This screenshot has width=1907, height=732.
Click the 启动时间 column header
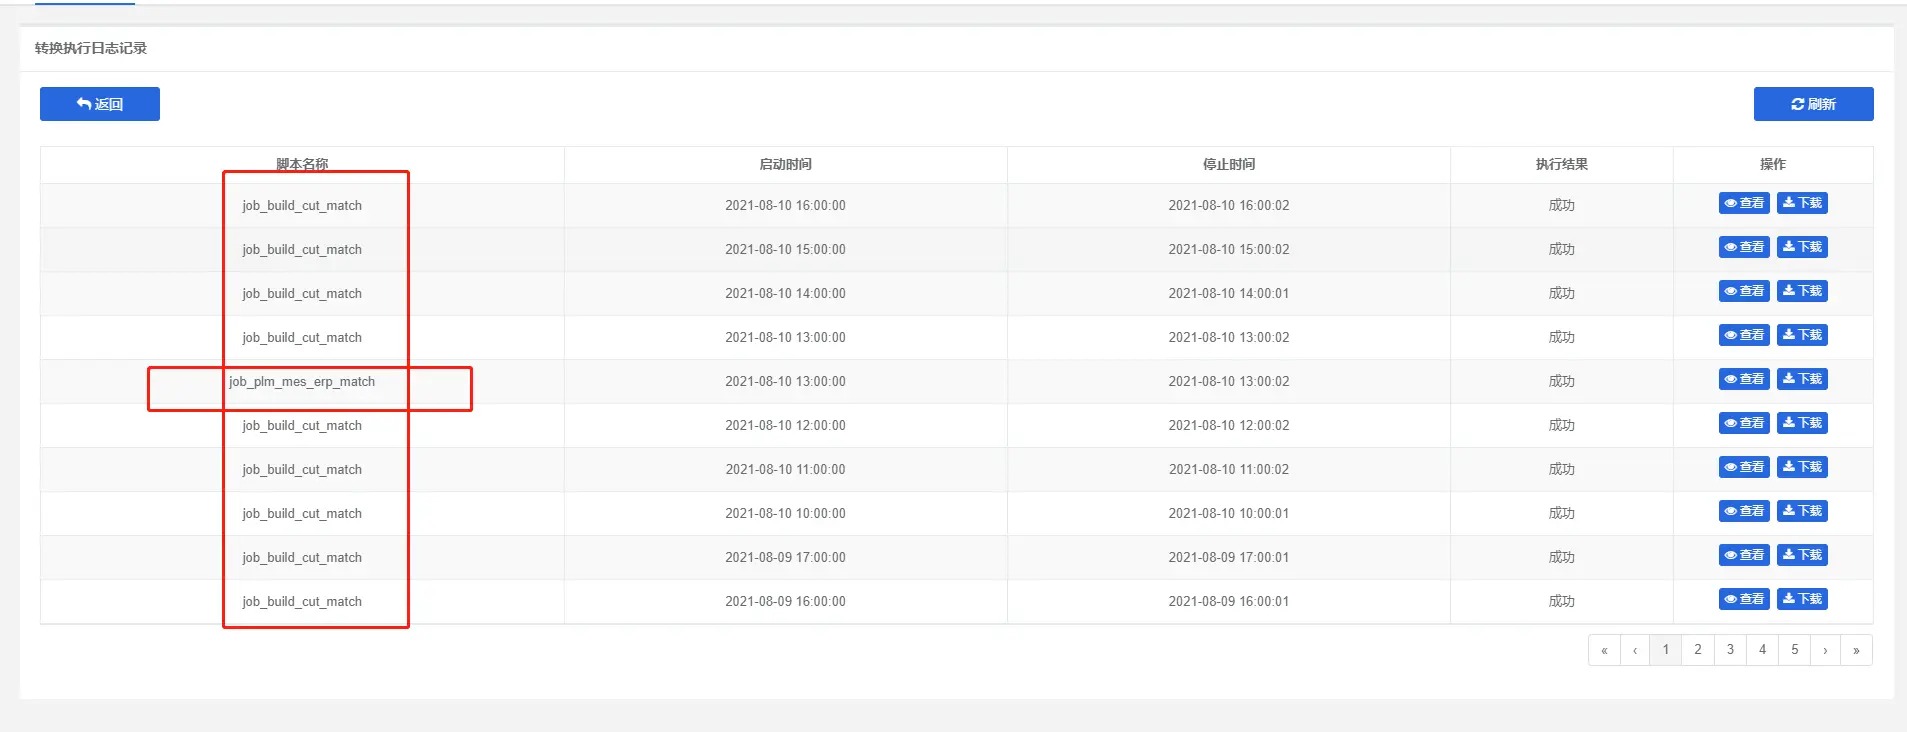point(785,164)
